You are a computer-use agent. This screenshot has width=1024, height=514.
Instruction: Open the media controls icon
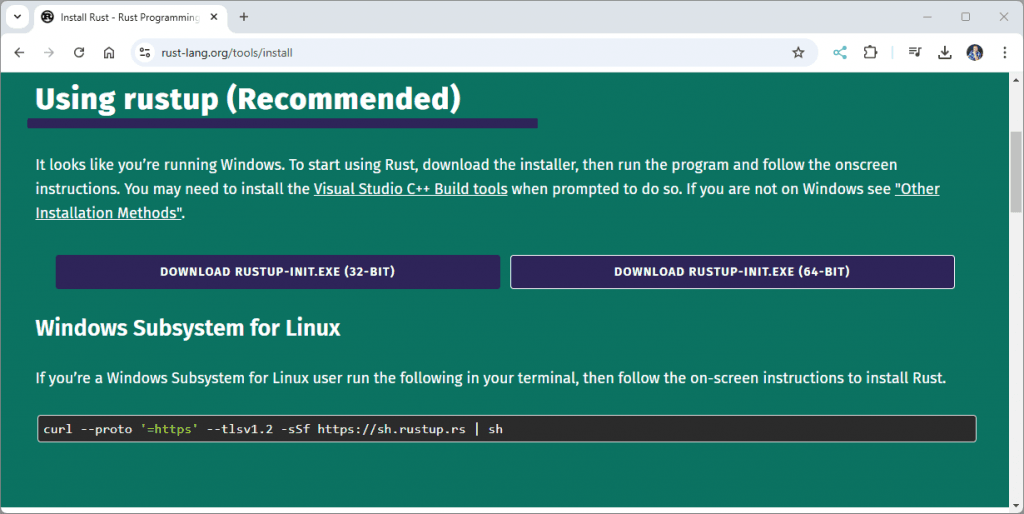[914, 53]
